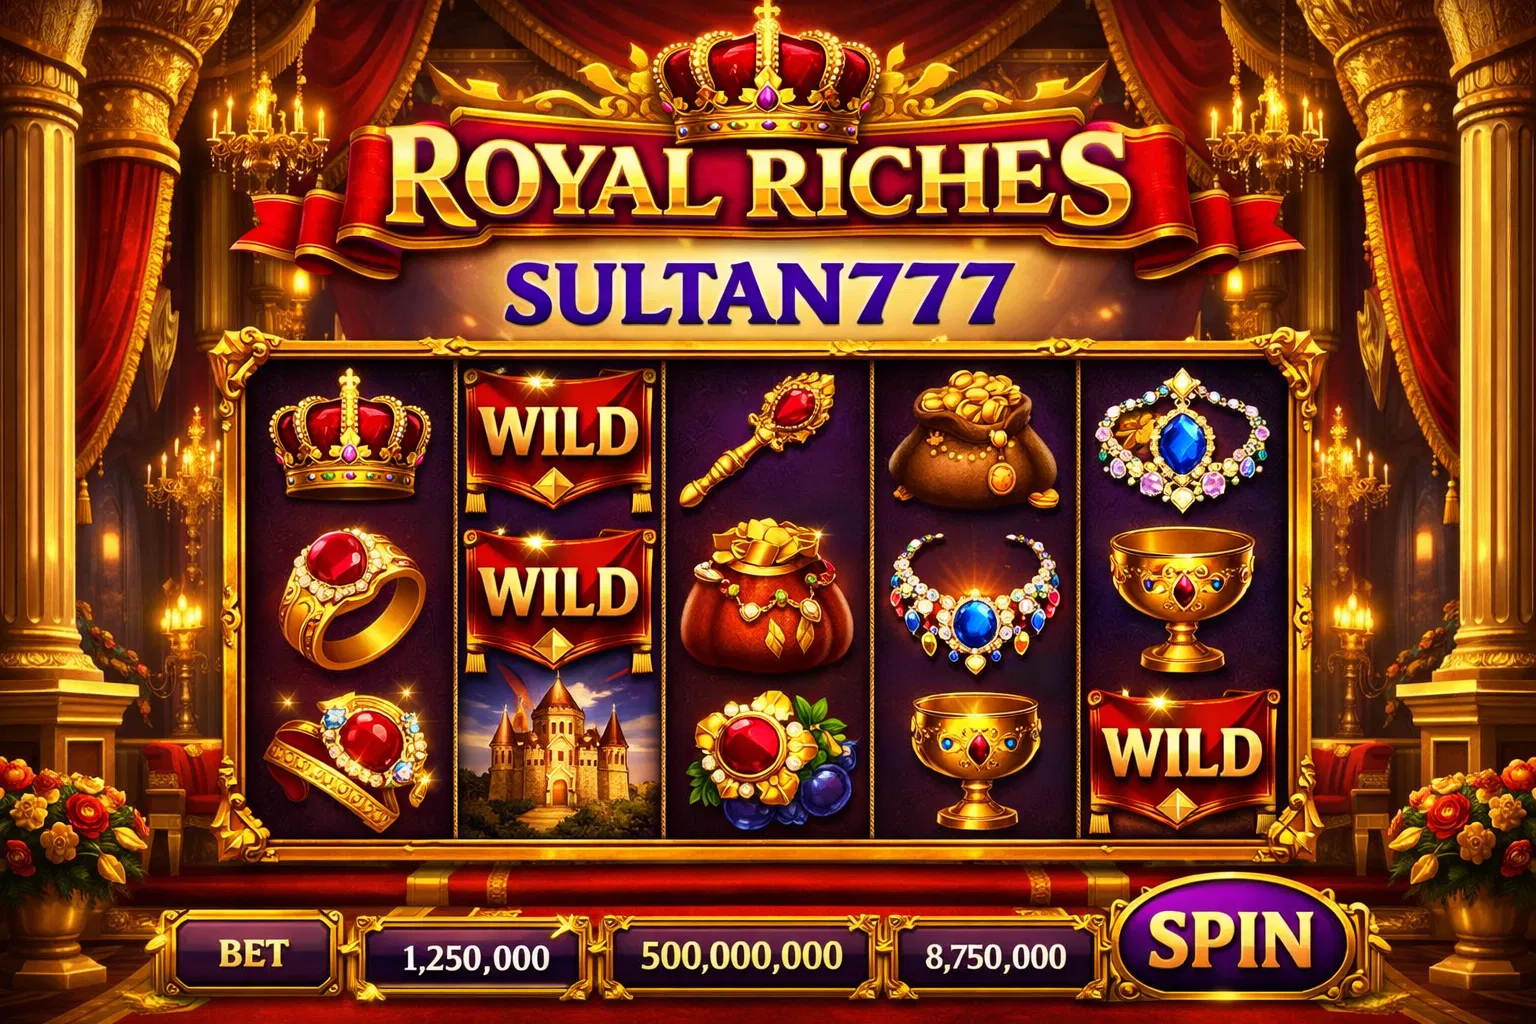
Task: Click the purple SPIN button
Action: click(1229, 938)
